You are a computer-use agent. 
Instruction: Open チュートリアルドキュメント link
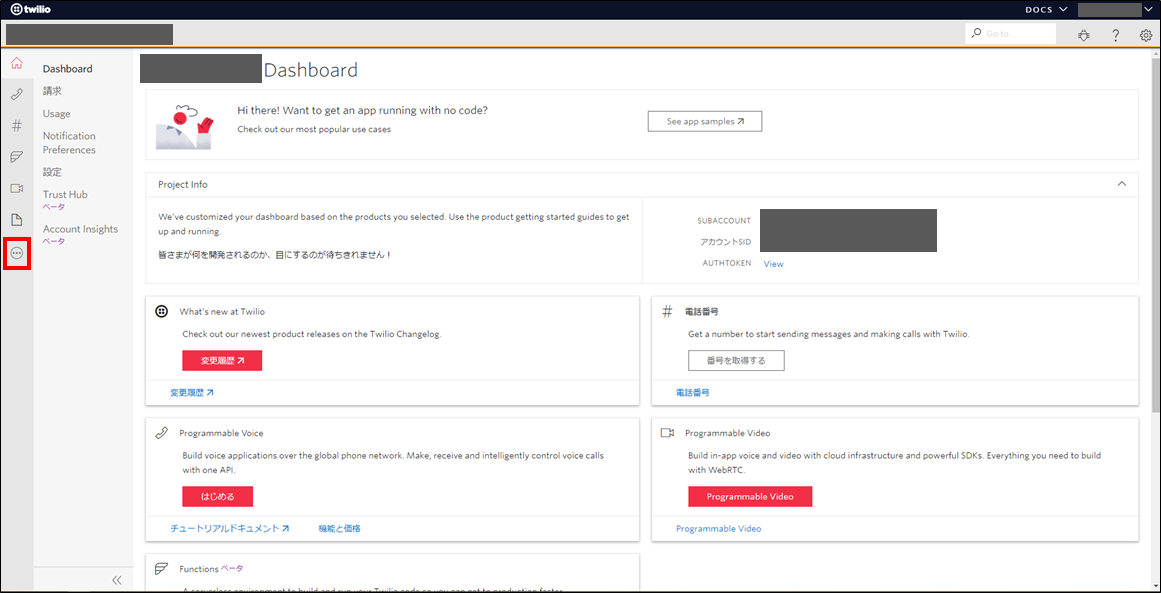pos(230,529)
